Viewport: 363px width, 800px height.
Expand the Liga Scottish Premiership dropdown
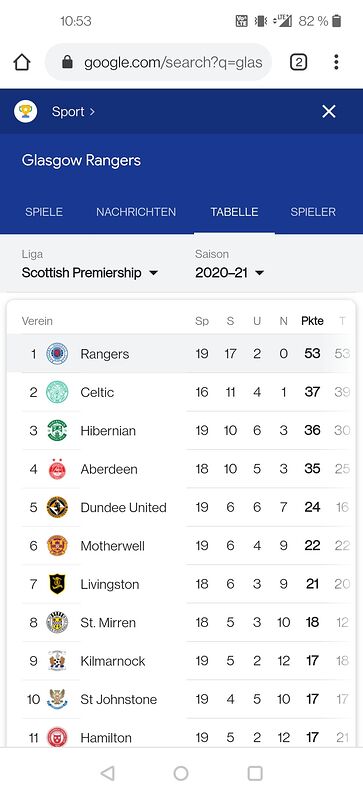[90, 272]
